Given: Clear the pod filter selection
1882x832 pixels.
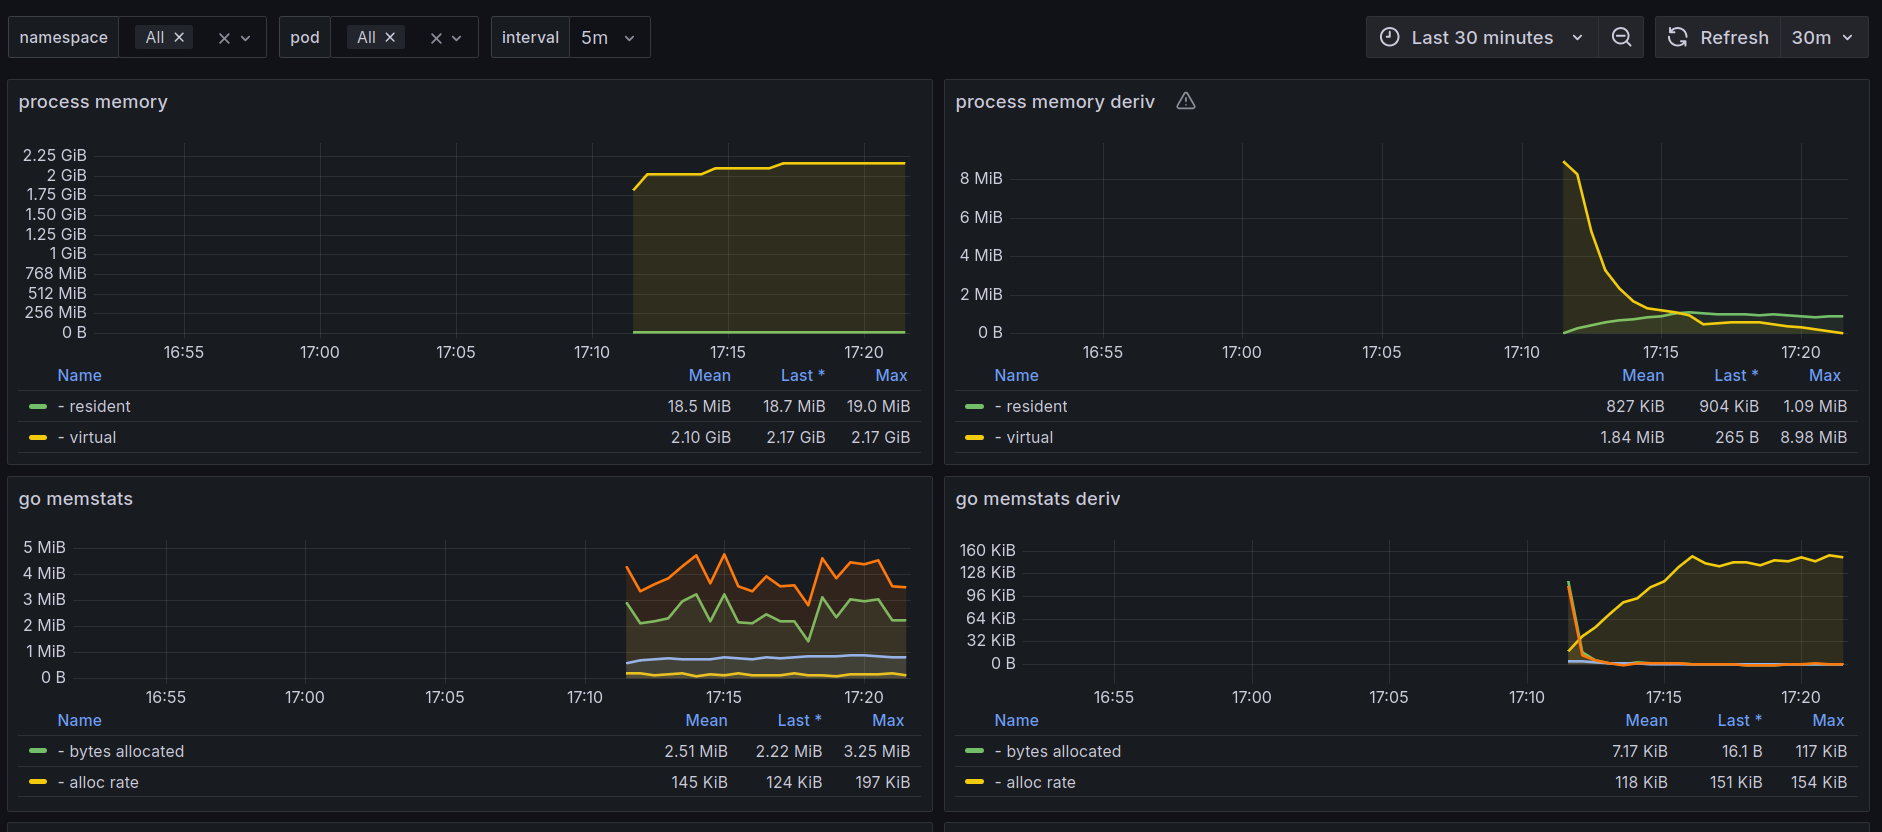Looking at the screenshot, I should coord(436,38).
